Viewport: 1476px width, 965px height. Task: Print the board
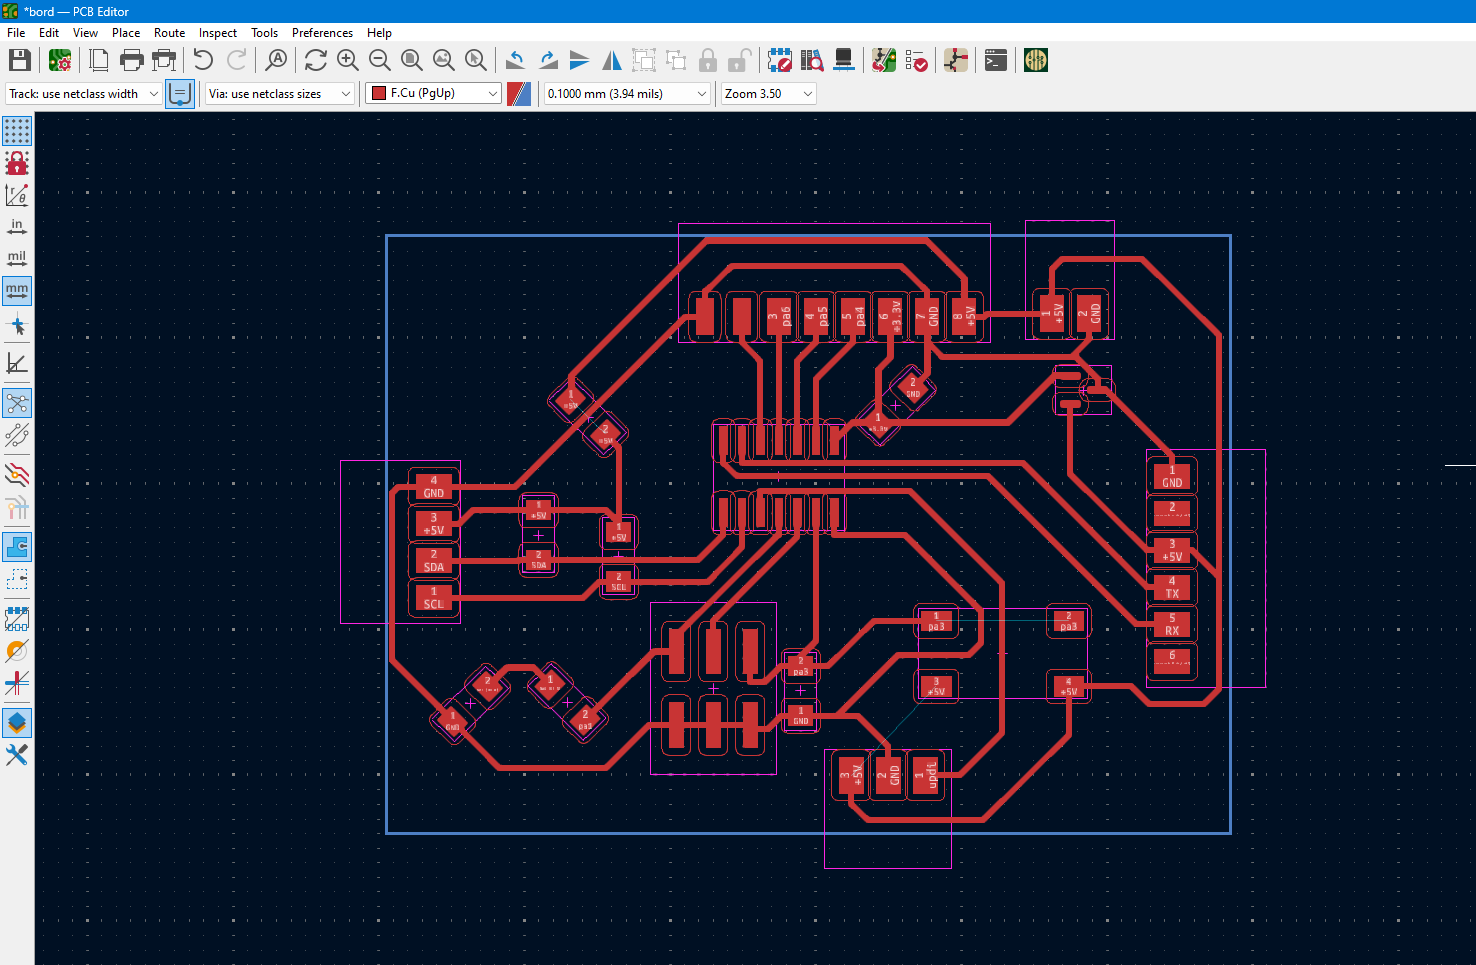click(x=131, y=61)
